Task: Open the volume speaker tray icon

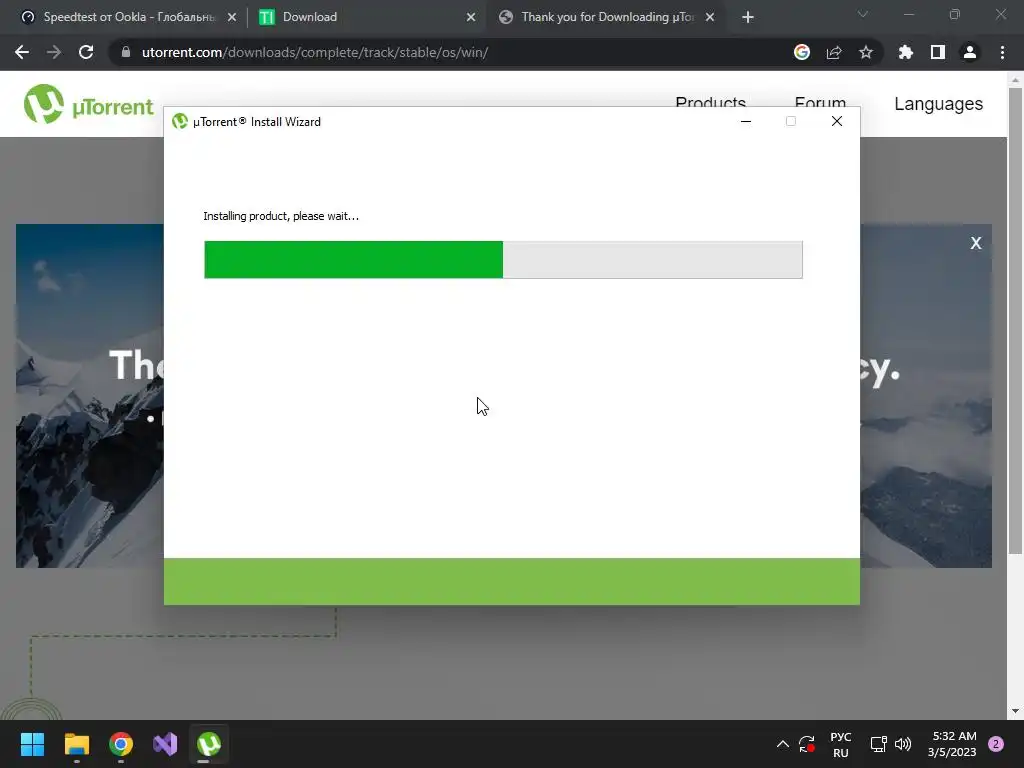Action: (903, 744)
